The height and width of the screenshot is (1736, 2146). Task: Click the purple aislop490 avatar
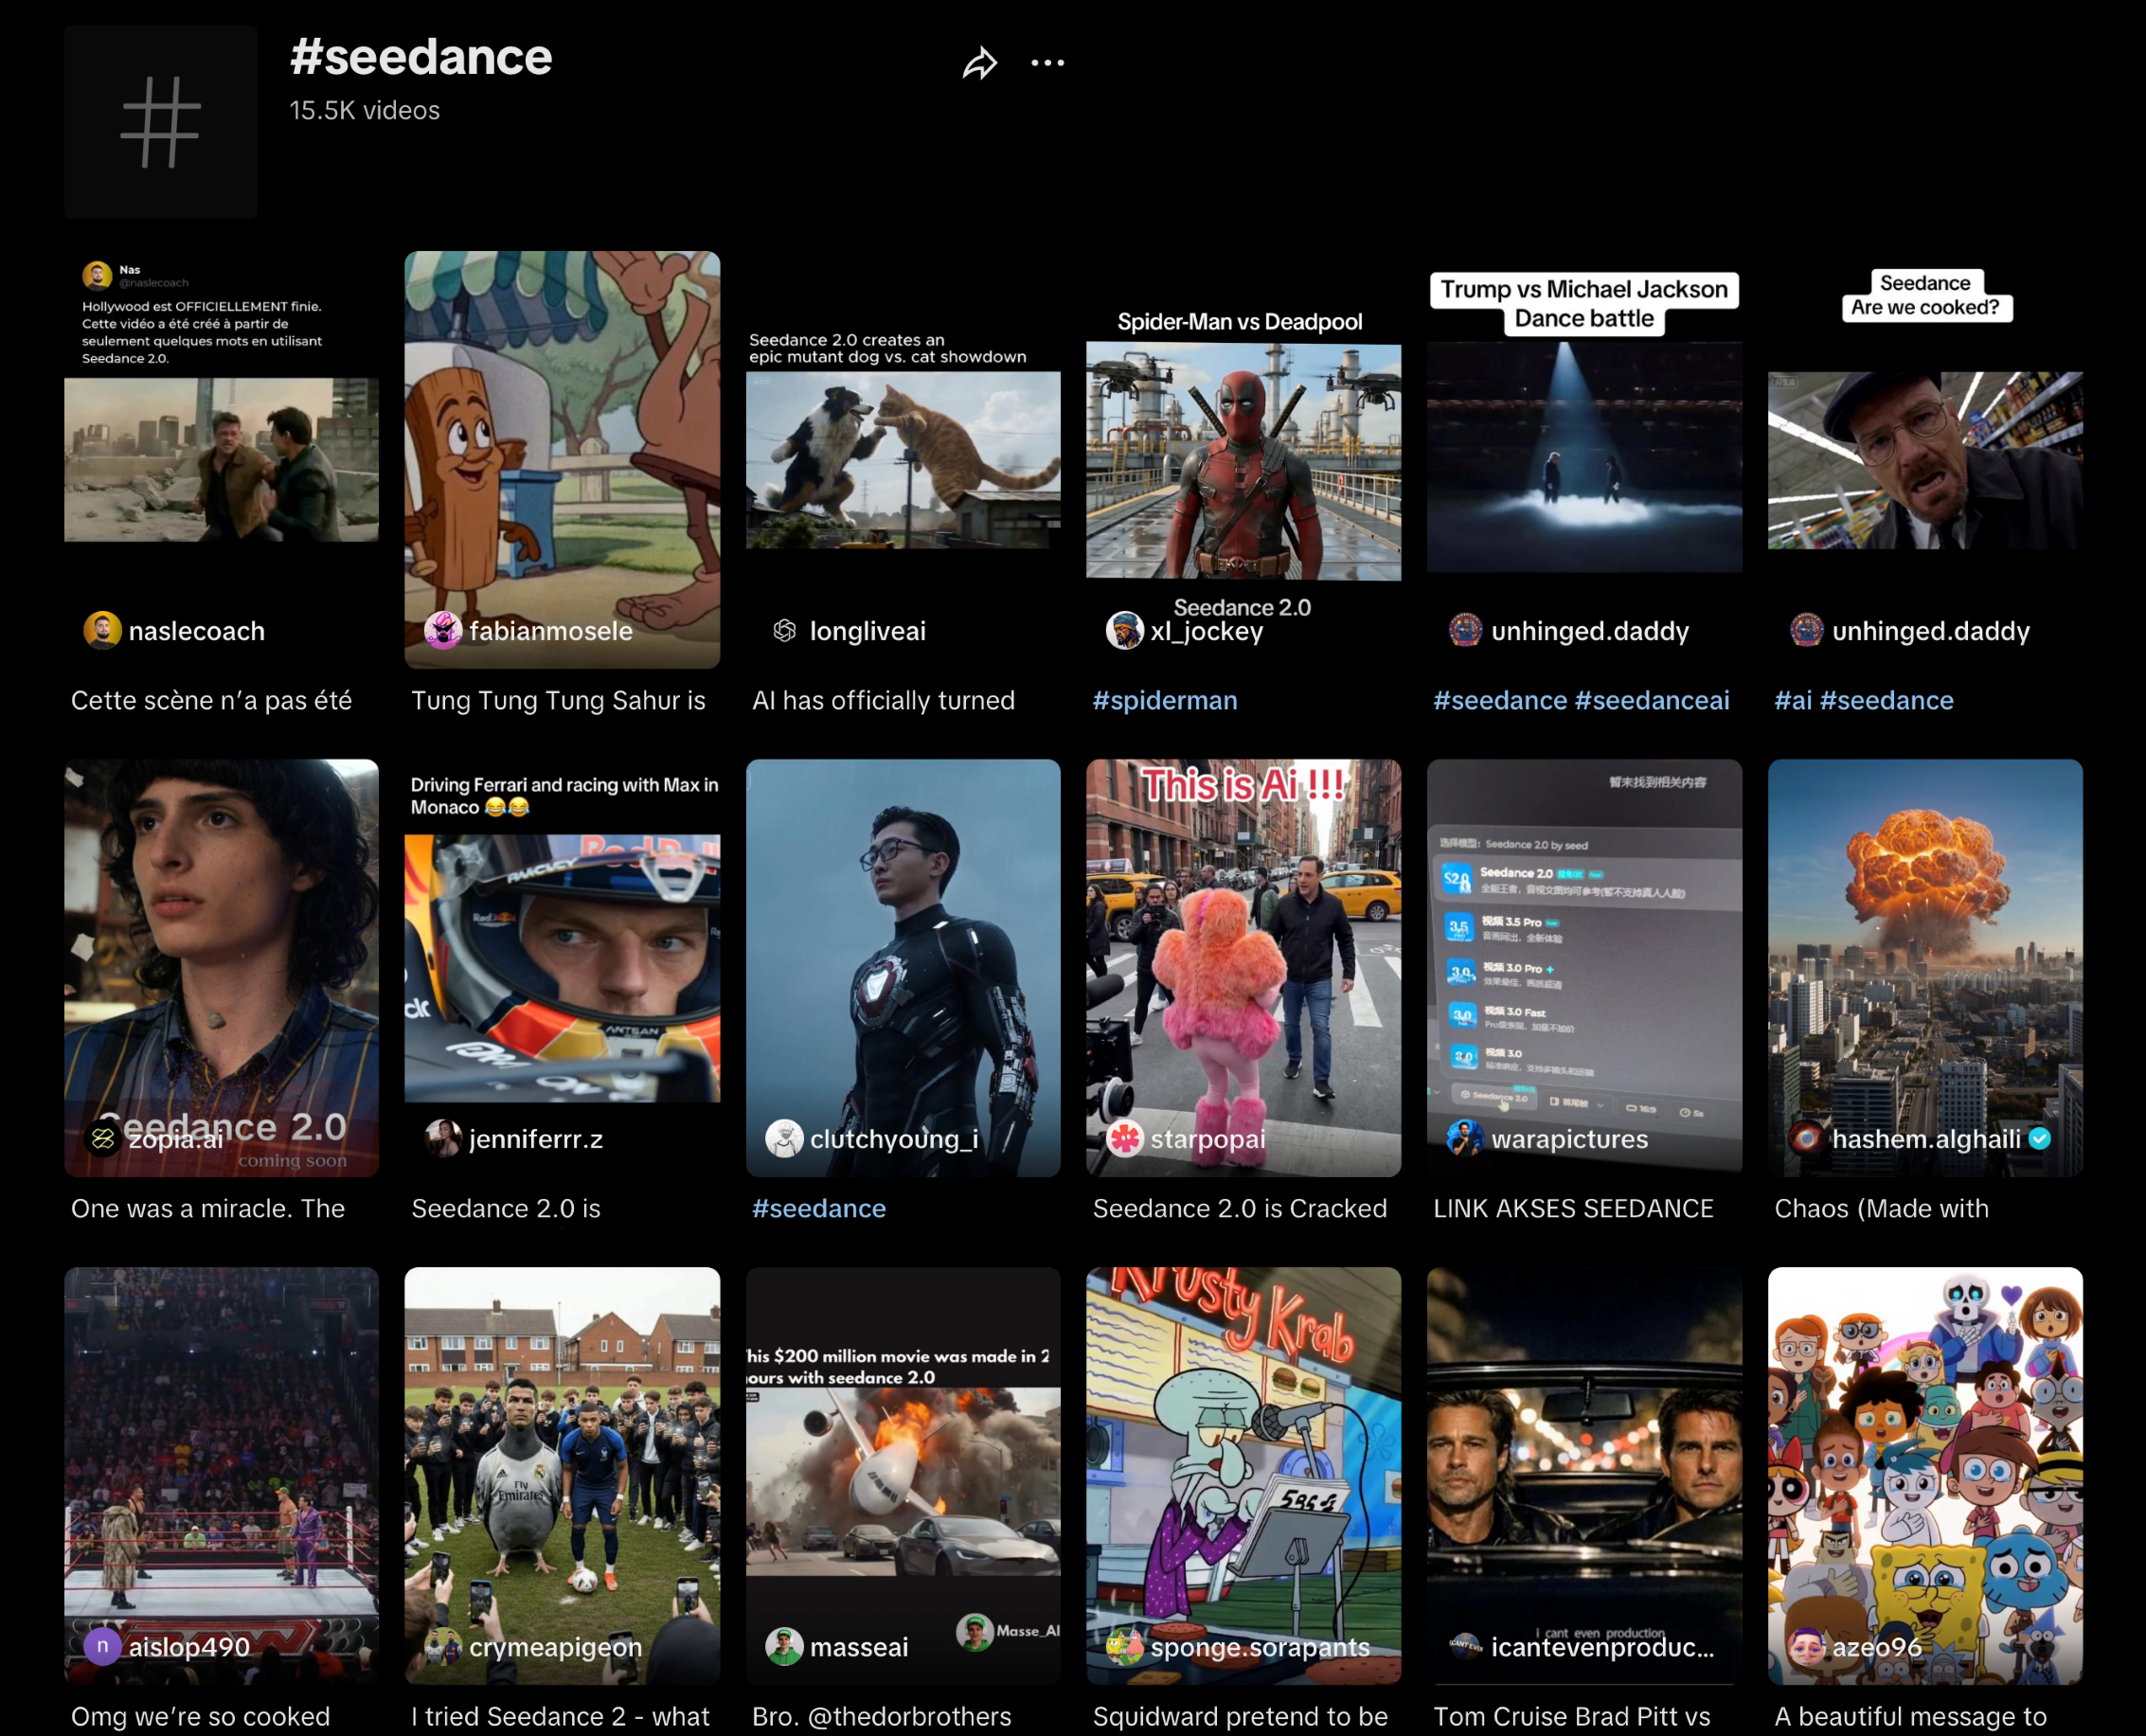[102, 1647]
